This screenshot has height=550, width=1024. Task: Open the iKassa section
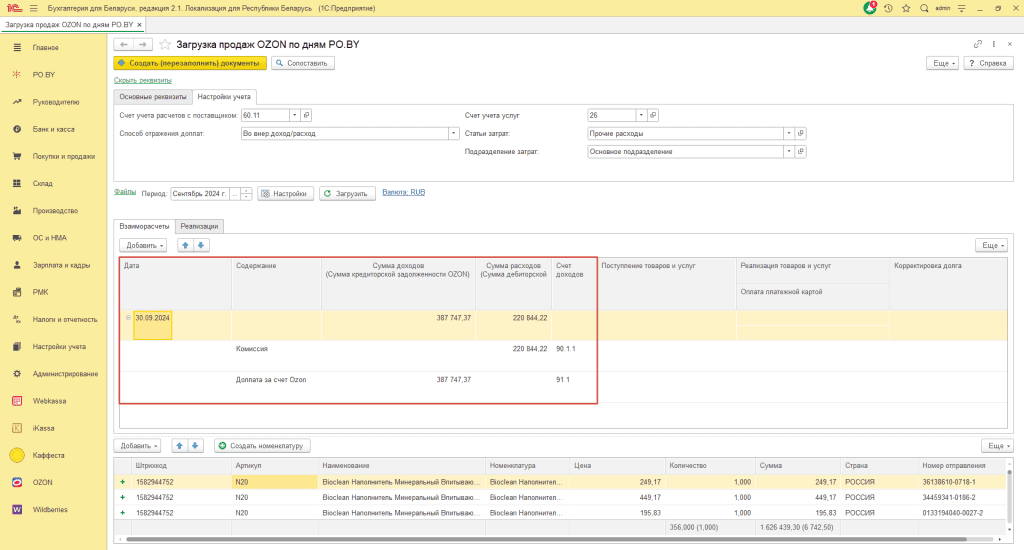pos(43,429)
